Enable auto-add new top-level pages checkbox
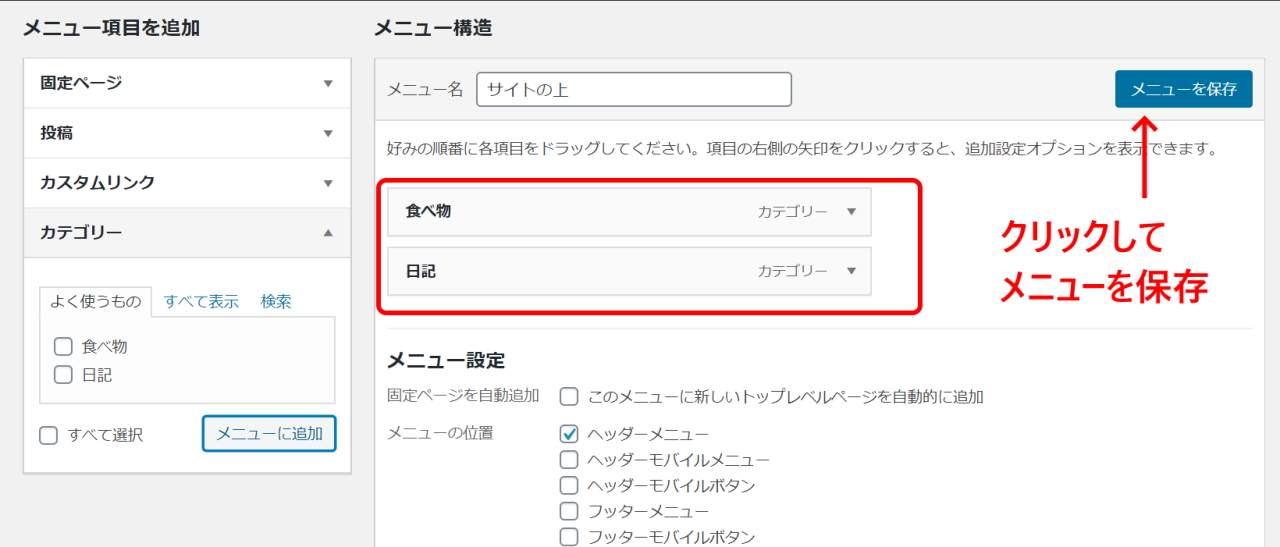The height and width of the screenshot is (547, 1280). point(569,397)
